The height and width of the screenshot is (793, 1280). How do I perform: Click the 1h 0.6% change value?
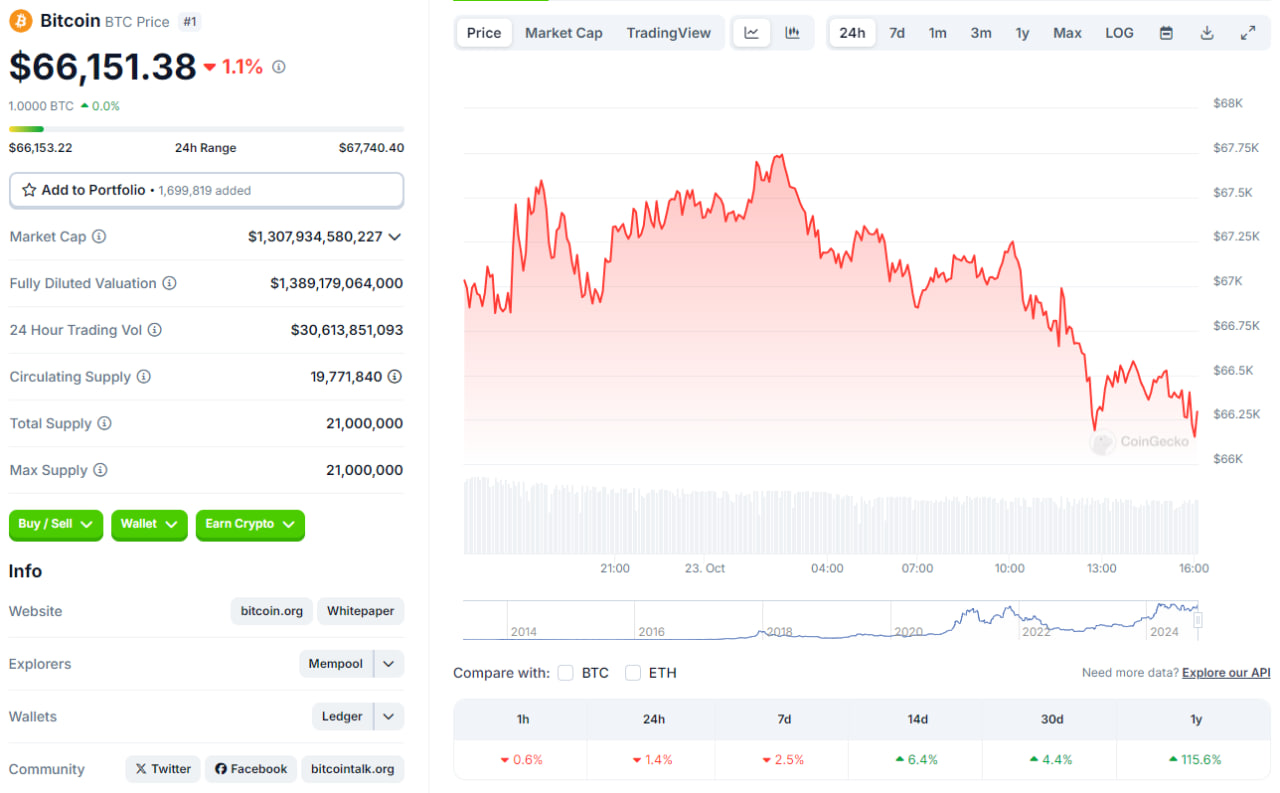click(521, 760)
